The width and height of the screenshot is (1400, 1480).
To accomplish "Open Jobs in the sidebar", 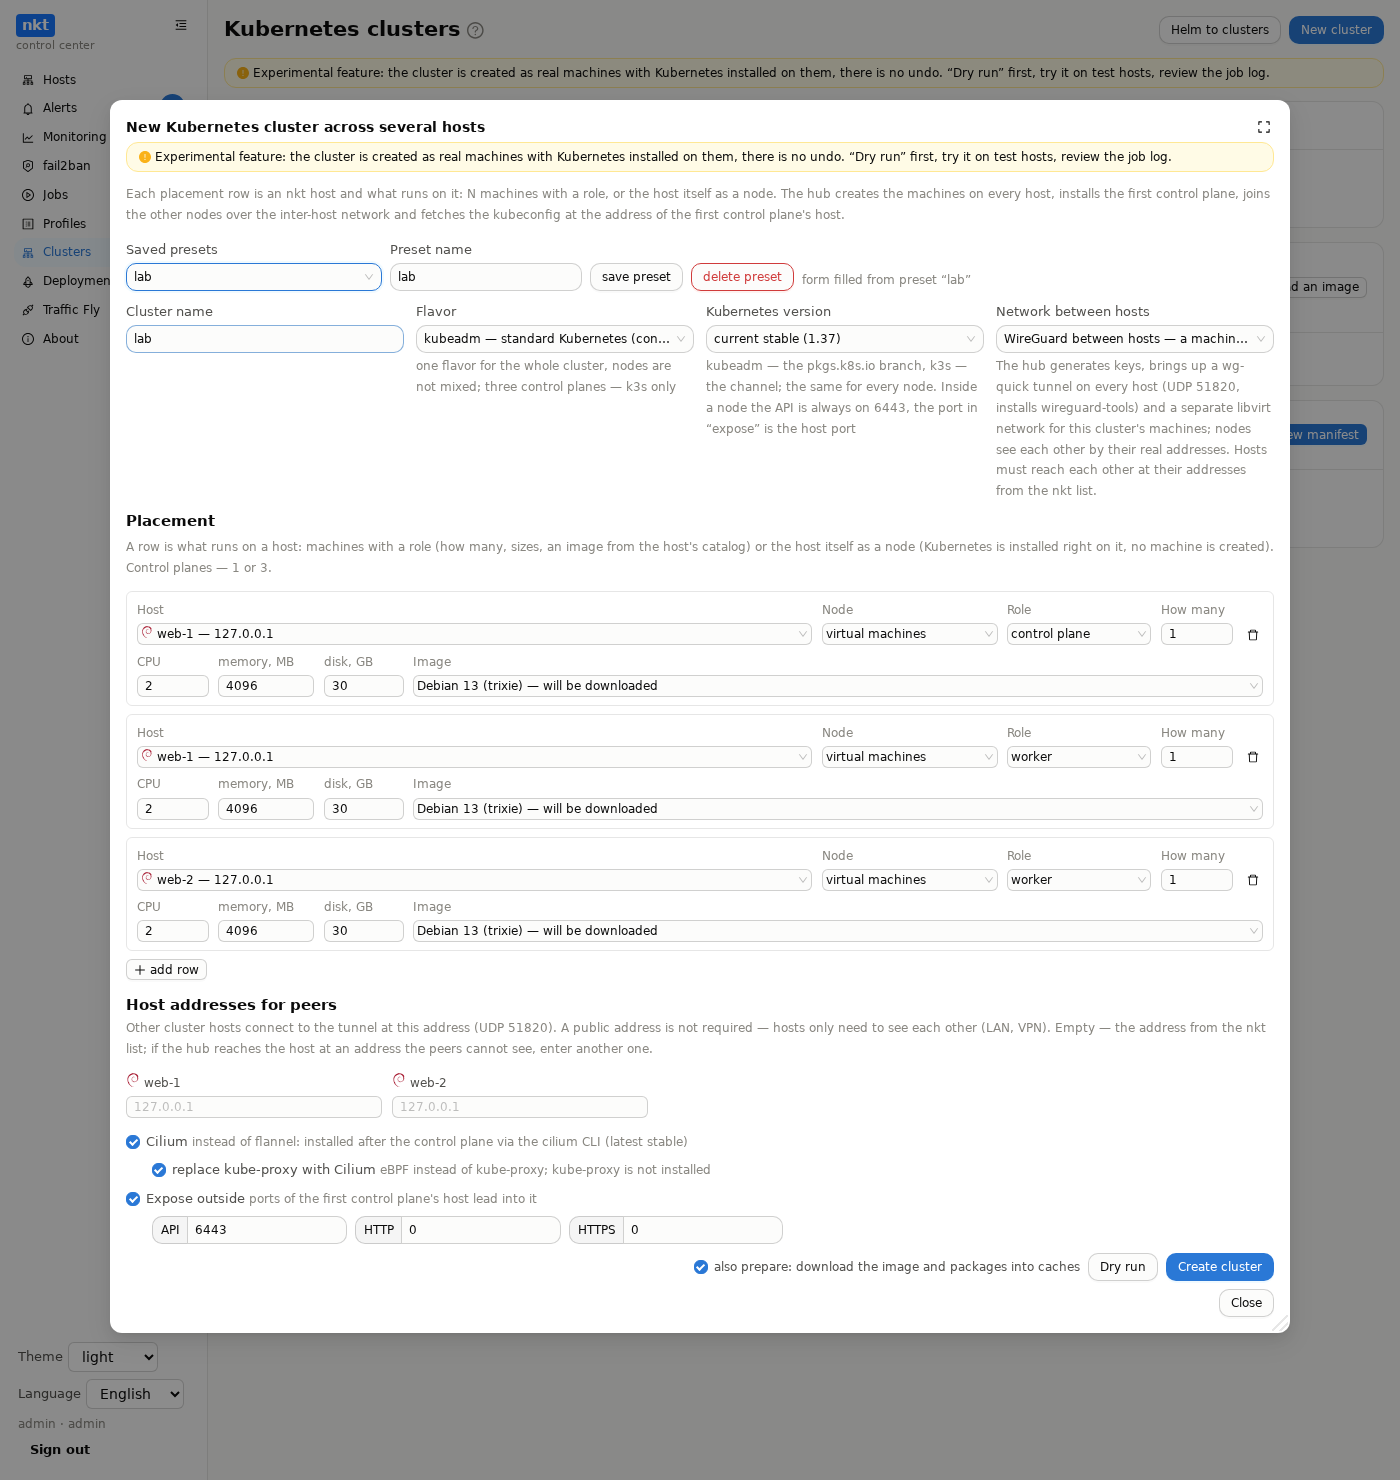I will (55, 195).
